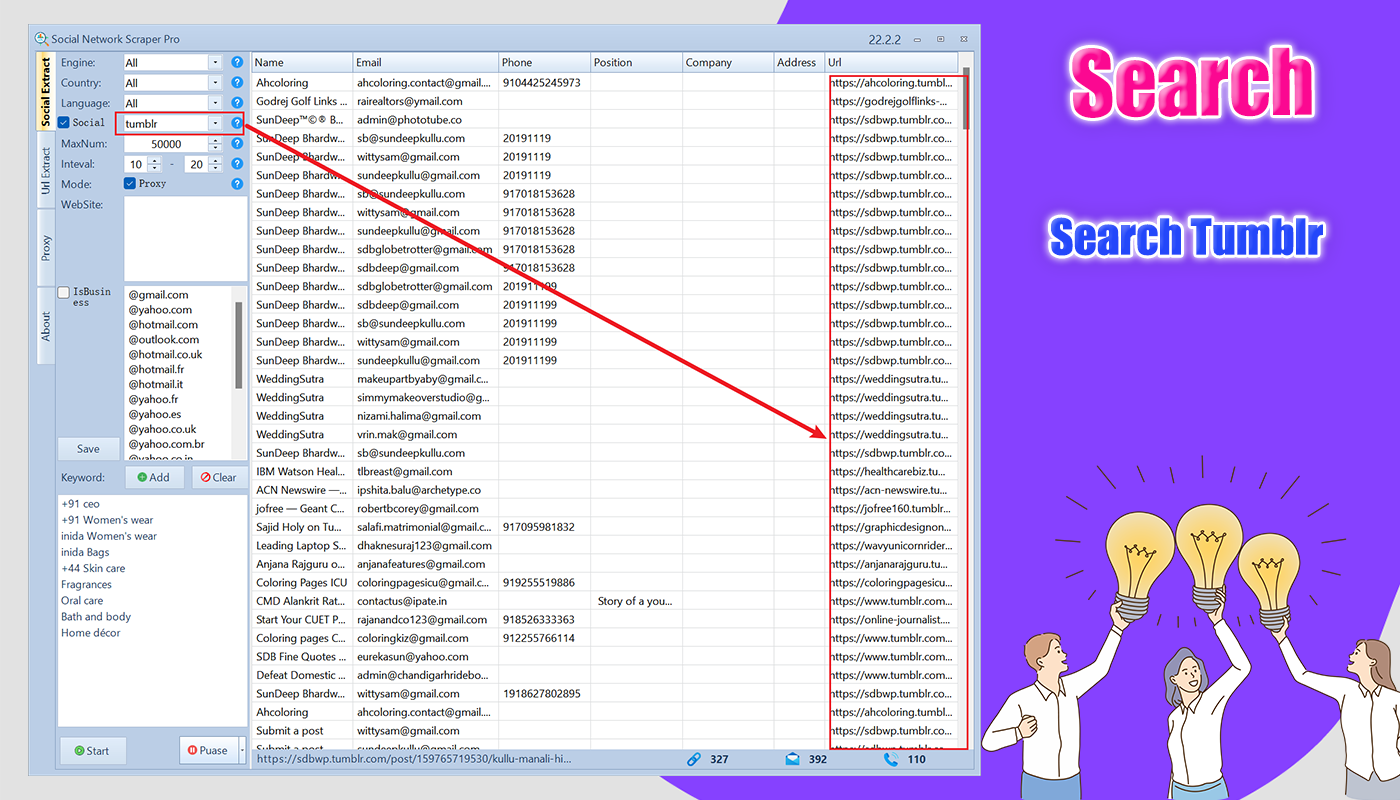The width and height of the screenshot is (1400, 800).
Task: Expand the Language dropdown
Action: coord(215,102)
